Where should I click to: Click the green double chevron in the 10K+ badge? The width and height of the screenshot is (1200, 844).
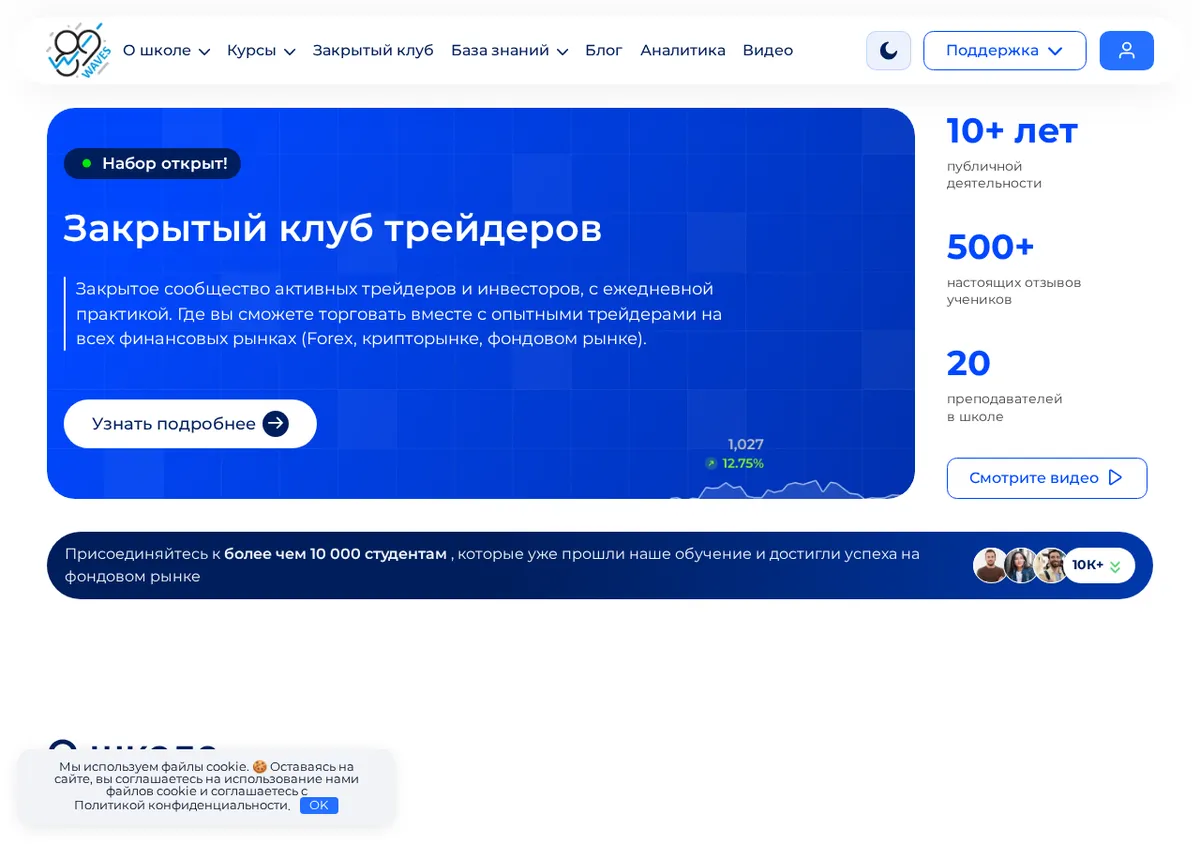[1115, 567]
